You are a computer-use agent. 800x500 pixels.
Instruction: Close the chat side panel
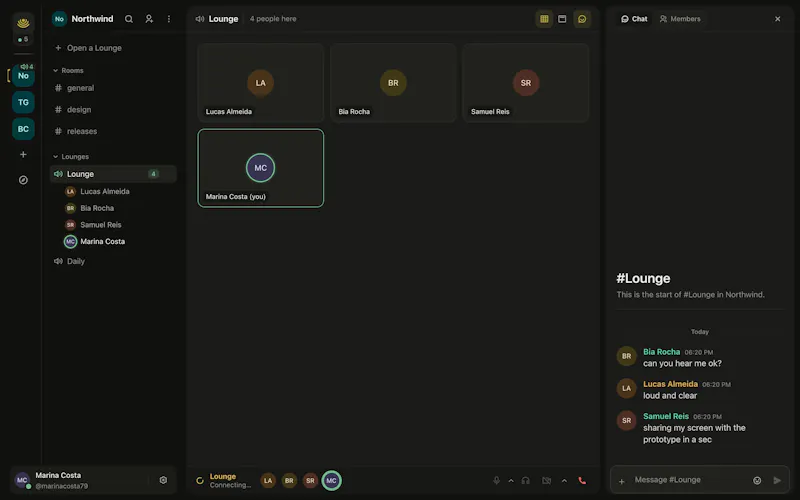click(778, 19)
